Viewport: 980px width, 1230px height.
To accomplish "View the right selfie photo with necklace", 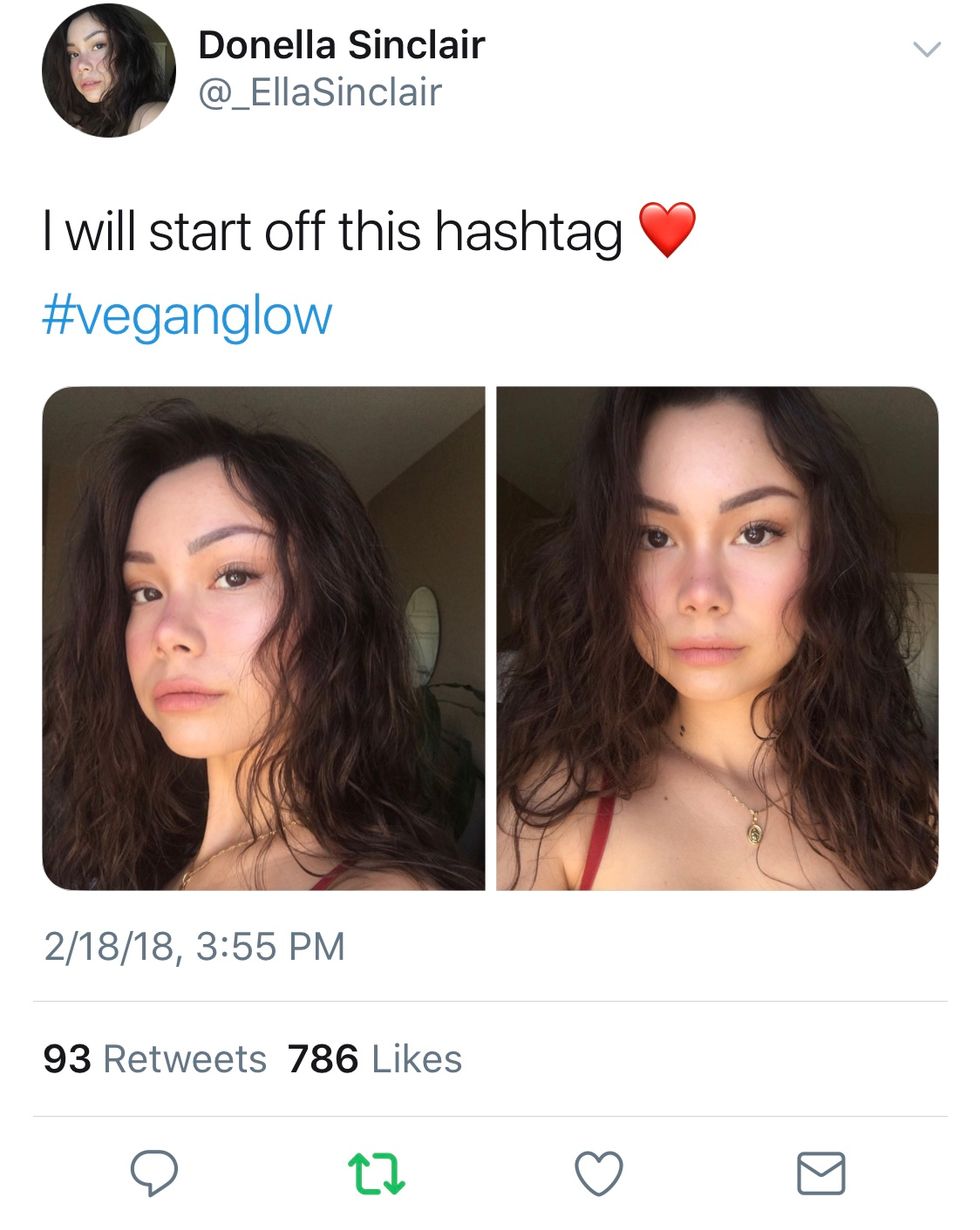I will click(x=717, y=638).
